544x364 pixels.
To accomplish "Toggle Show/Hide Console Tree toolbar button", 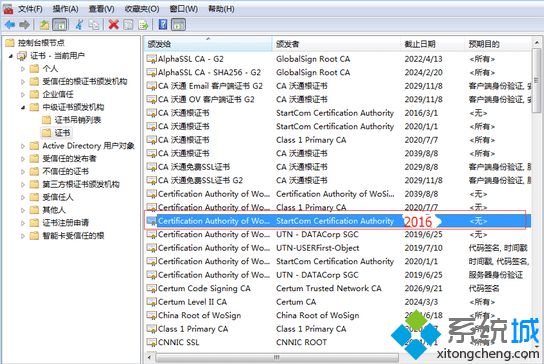I will 60,25.
